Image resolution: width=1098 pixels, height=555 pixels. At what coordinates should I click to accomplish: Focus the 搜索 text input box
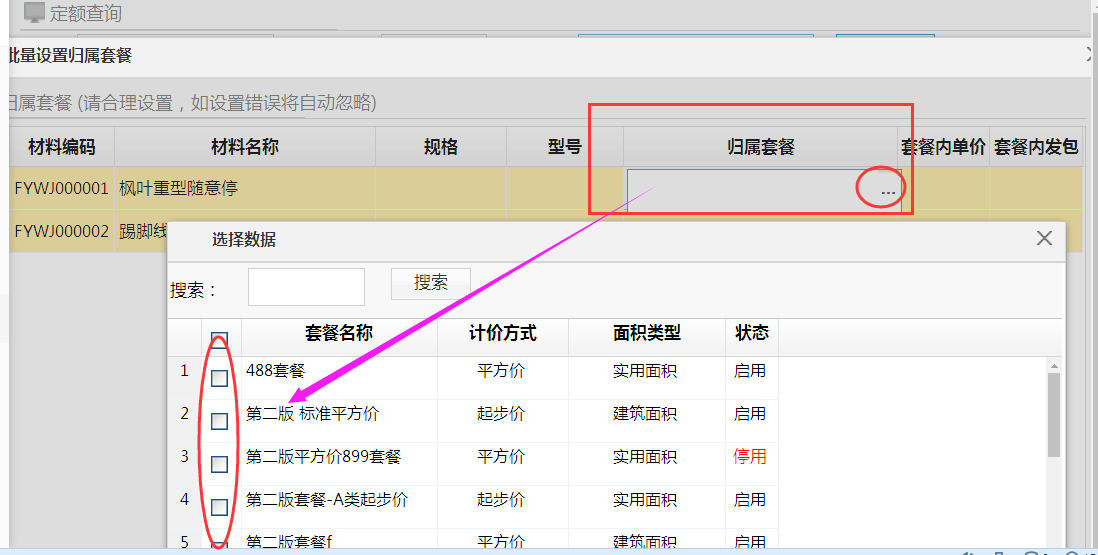click(306, 287)
